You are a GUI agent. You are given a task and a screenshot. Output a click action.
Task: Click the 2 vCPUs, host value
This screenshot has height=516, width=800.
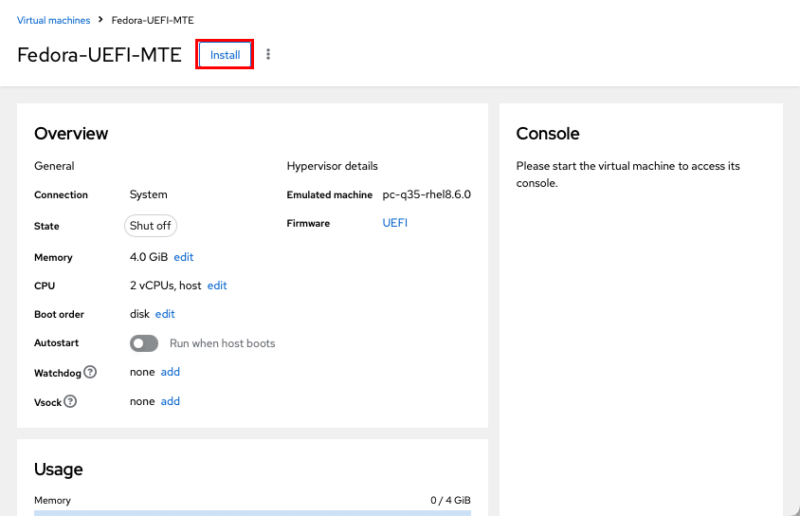coord(165,285)
